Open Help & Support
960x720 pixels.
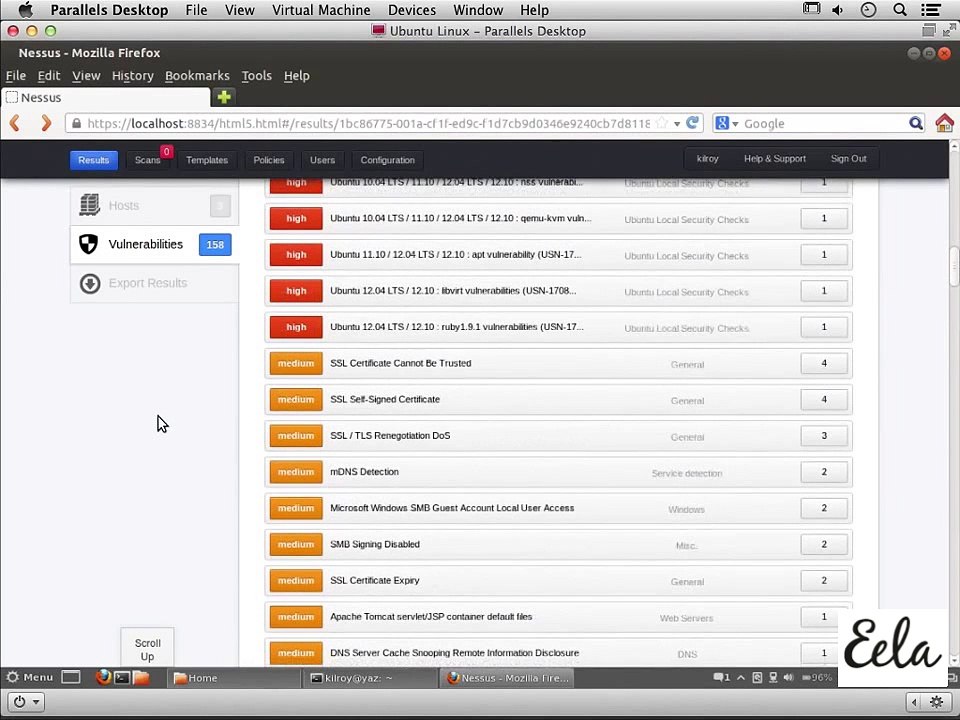[x=774, y=159]
